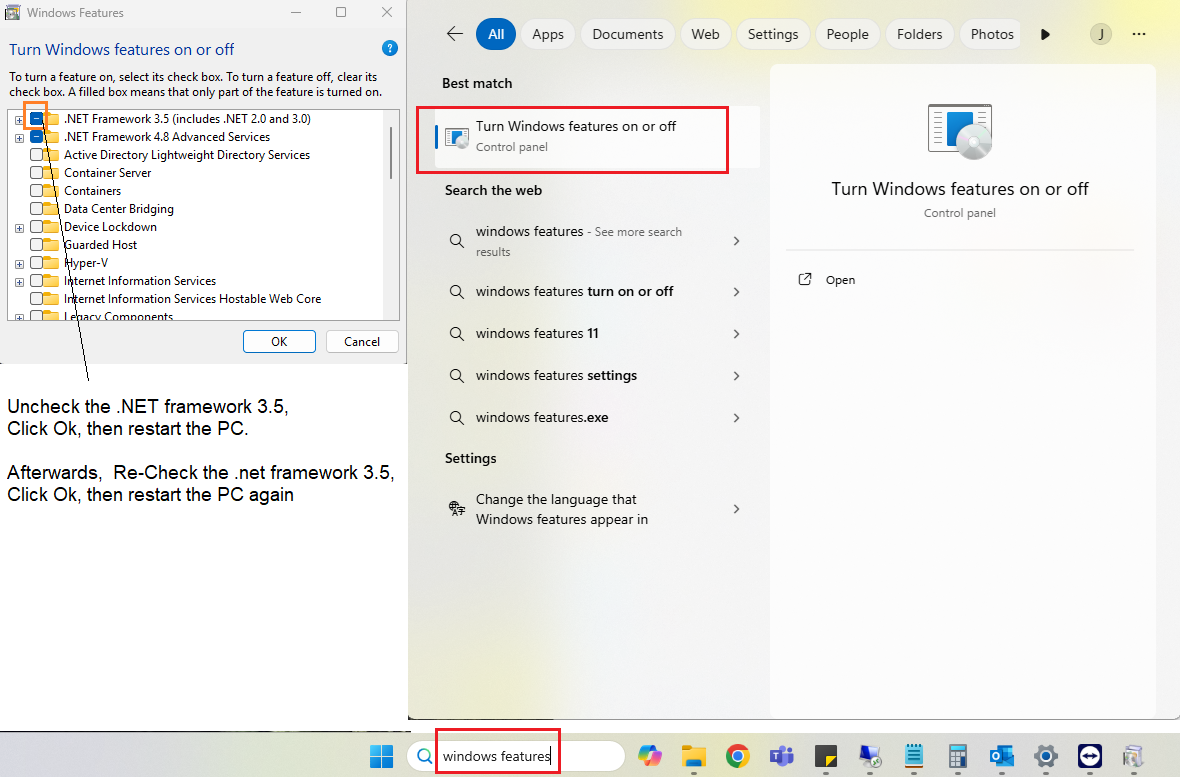Click Open under Turn Windows features on or off
The height and width of the screenshot is (777, 1180).
click(x=840, y=280)
